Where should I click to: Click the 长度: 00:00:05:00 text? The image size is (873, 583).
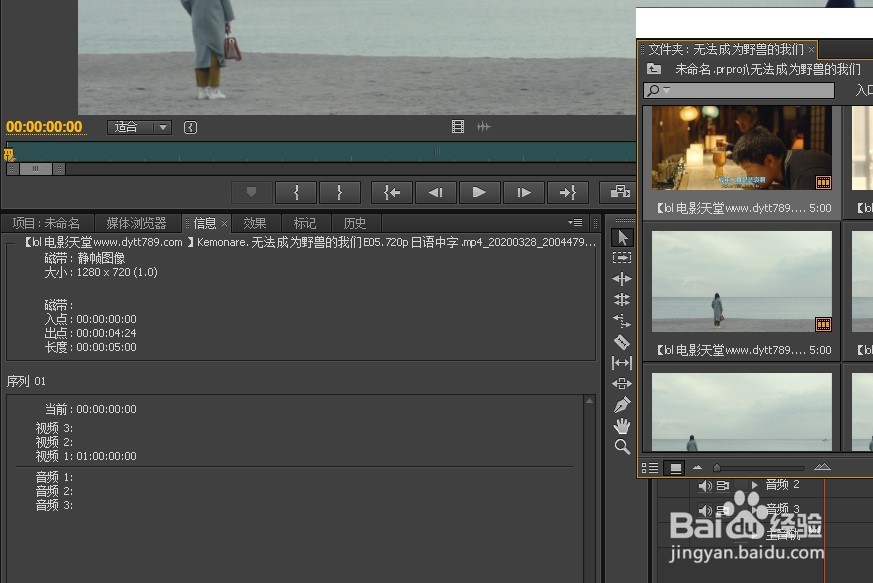(90, 347)
